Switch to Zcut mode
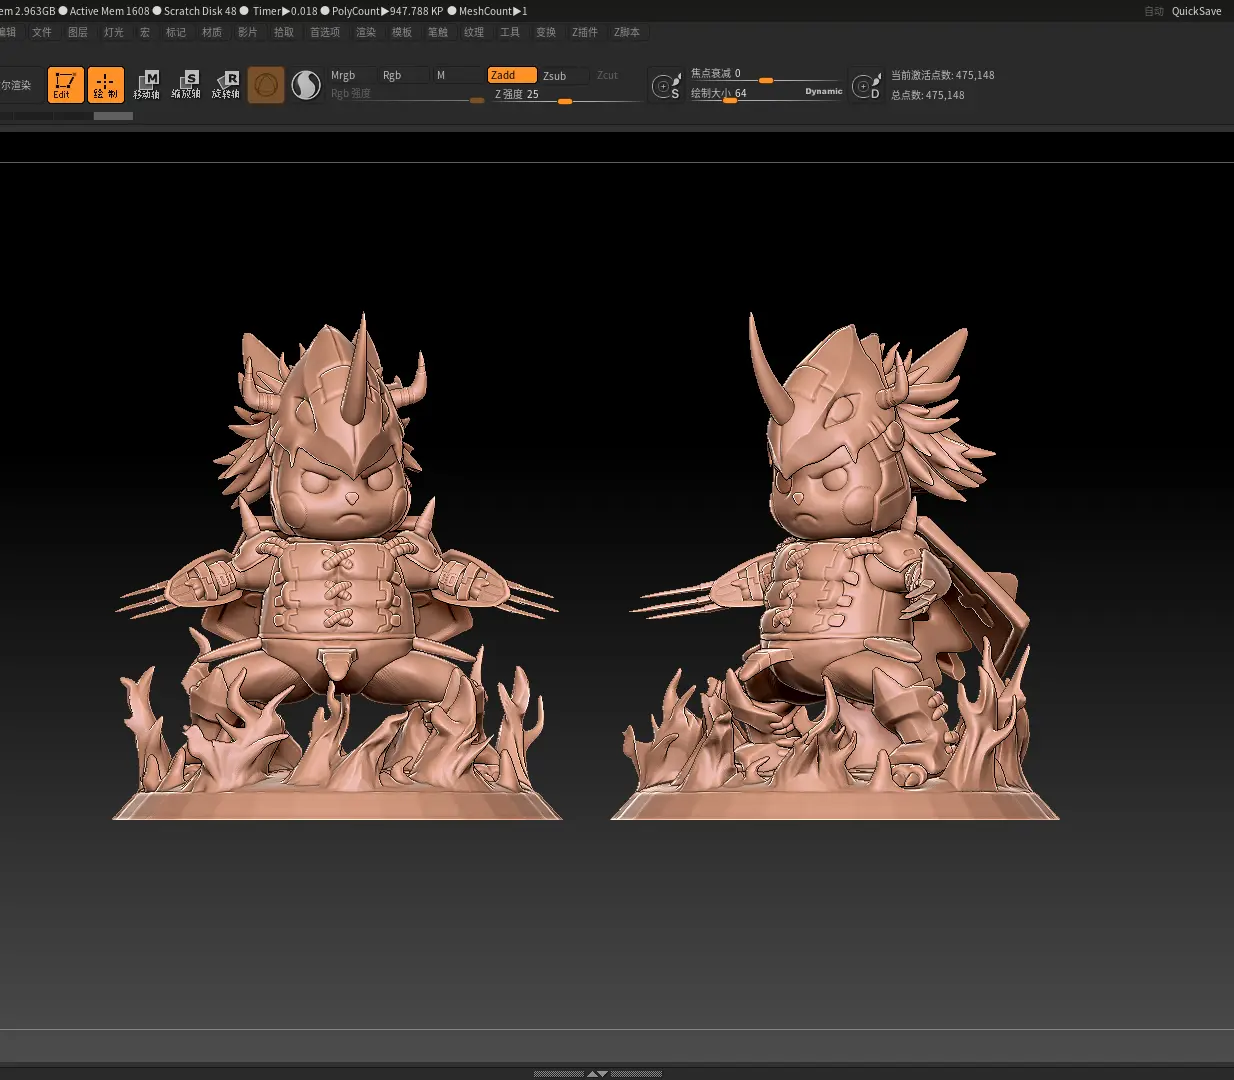The image size is (1234, 1080). (608, 75)
